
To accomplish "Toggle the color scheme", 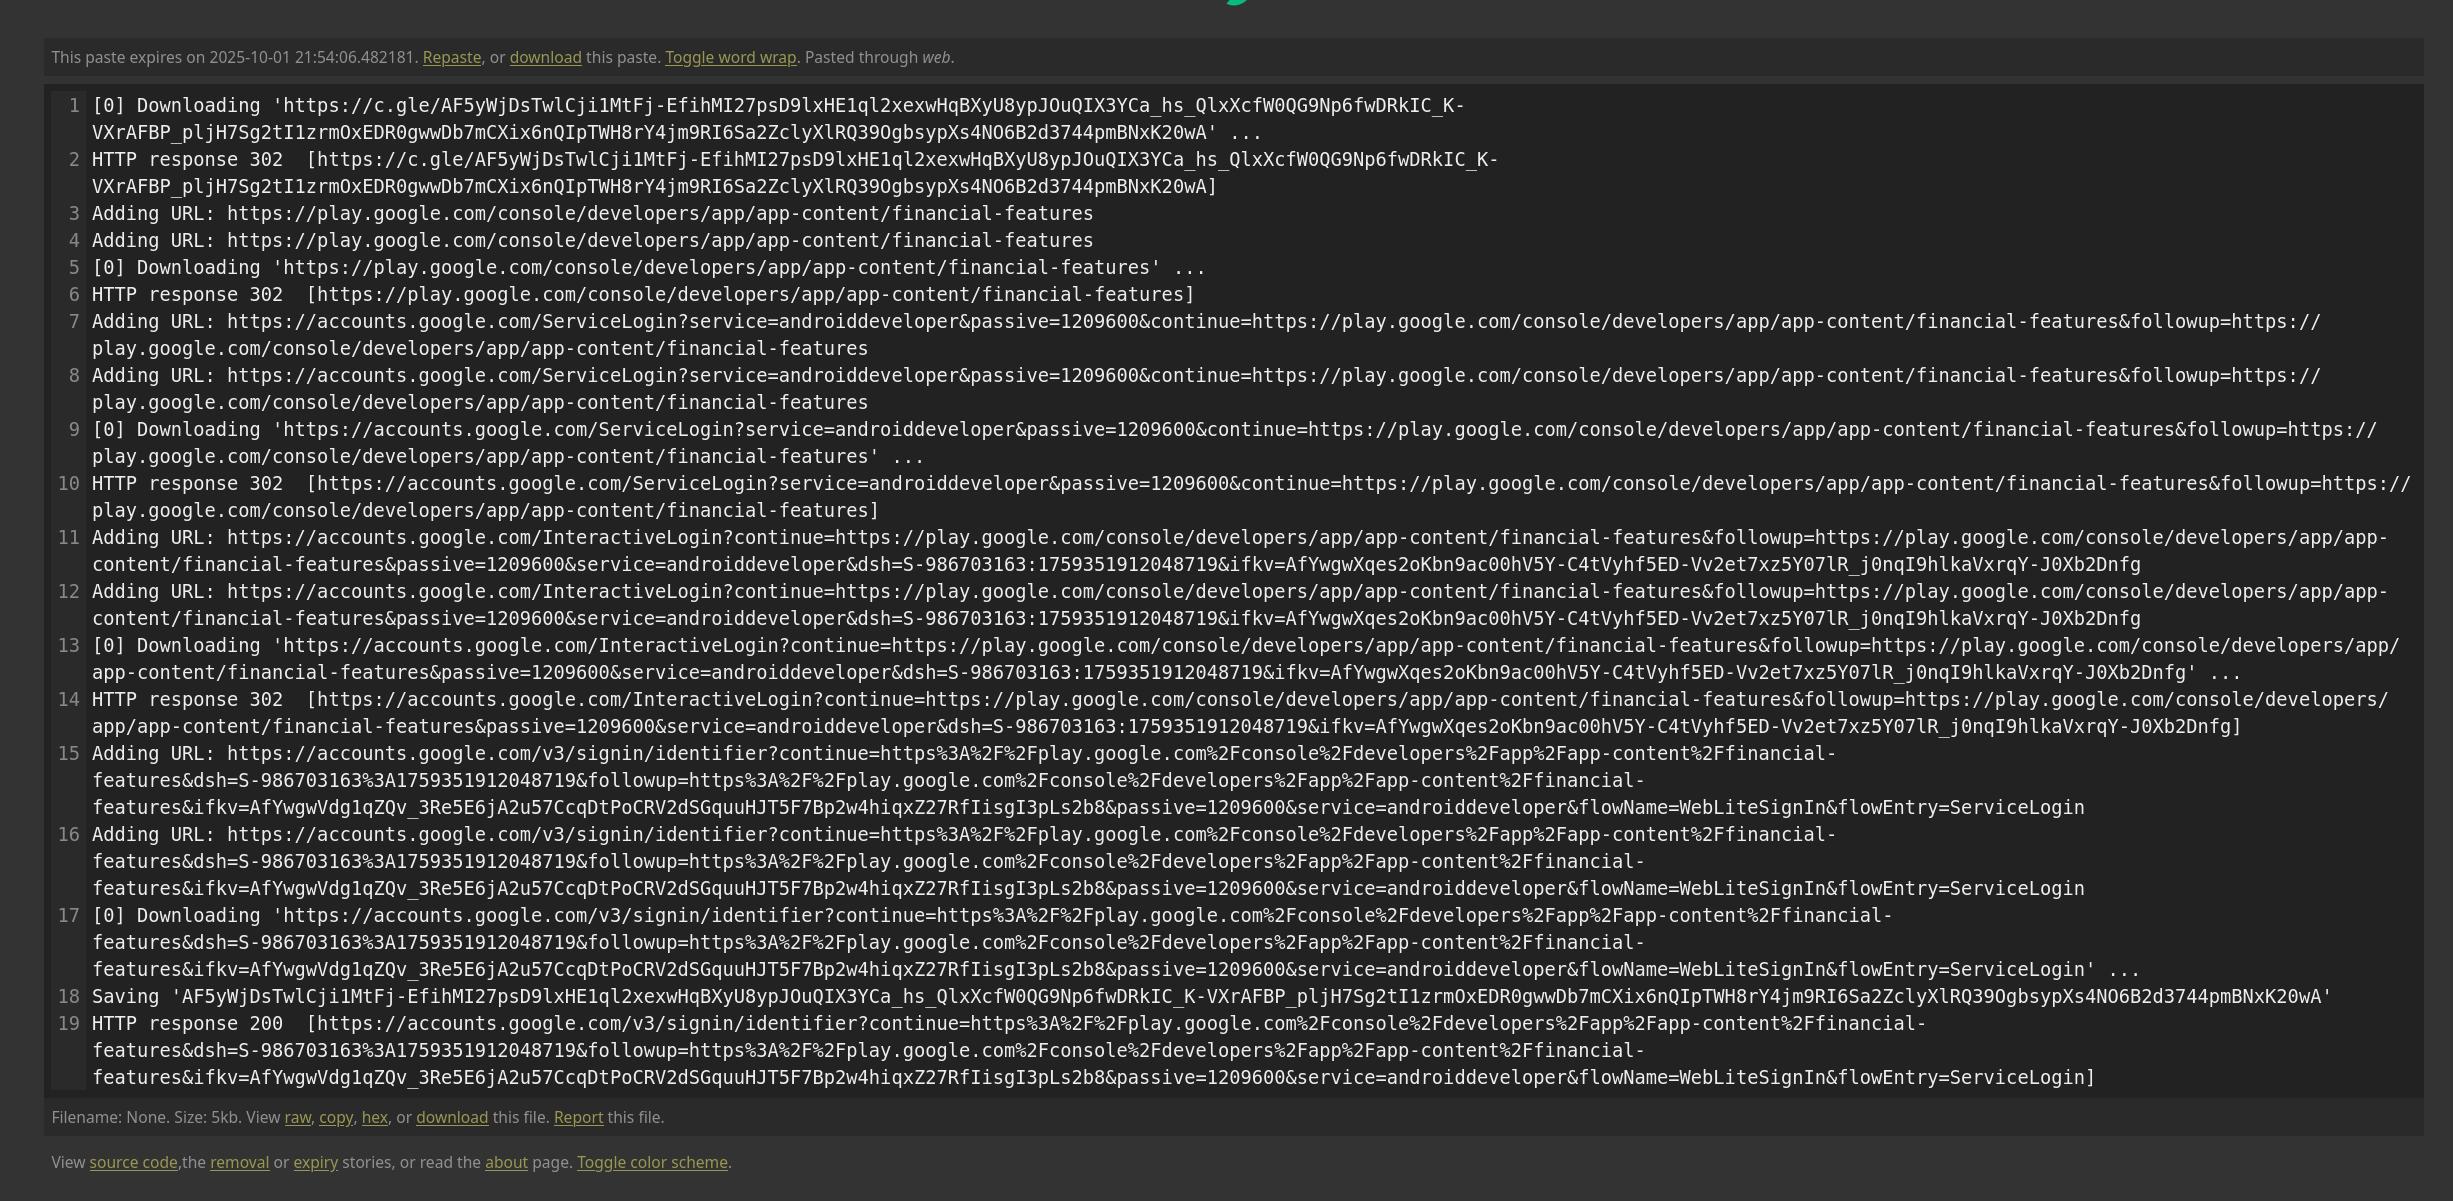I will pos(652,1163).
